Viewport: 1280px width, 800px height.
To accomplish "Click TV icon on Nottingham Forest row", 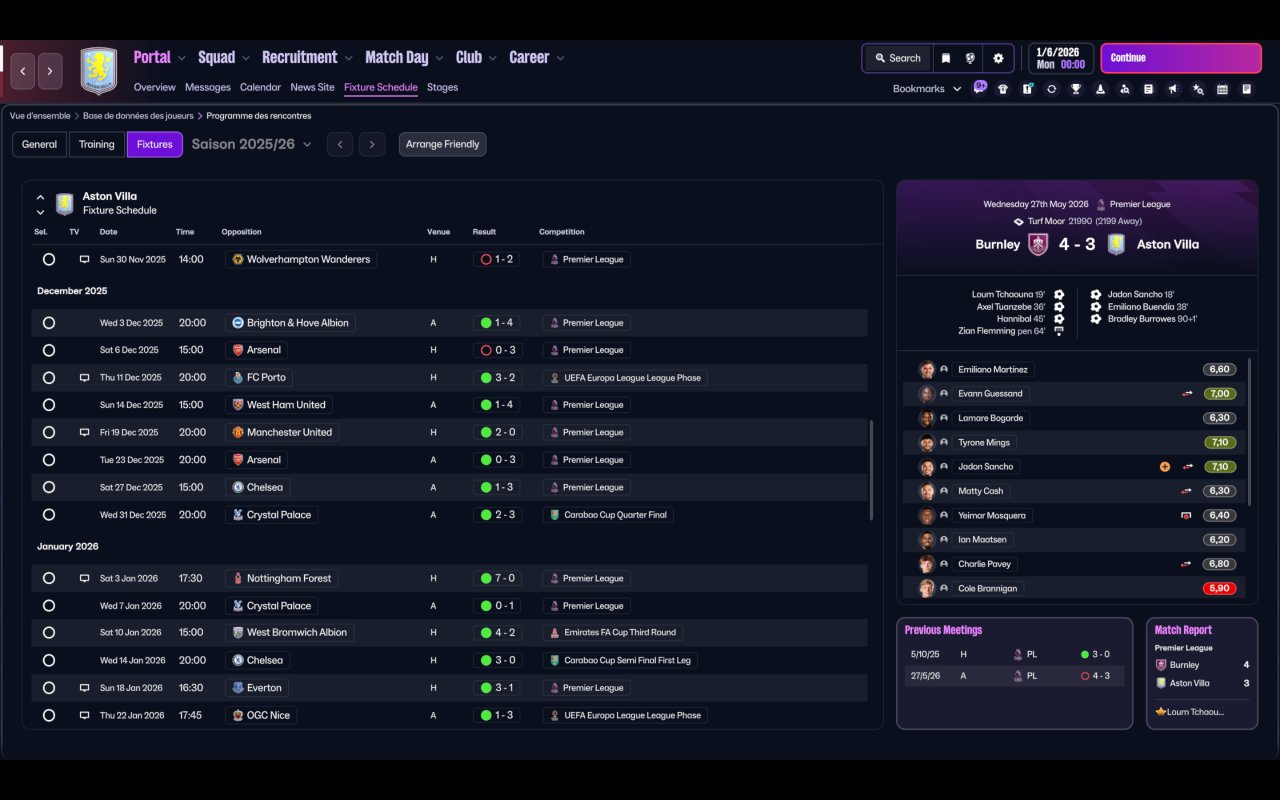I will click(84, 578).
